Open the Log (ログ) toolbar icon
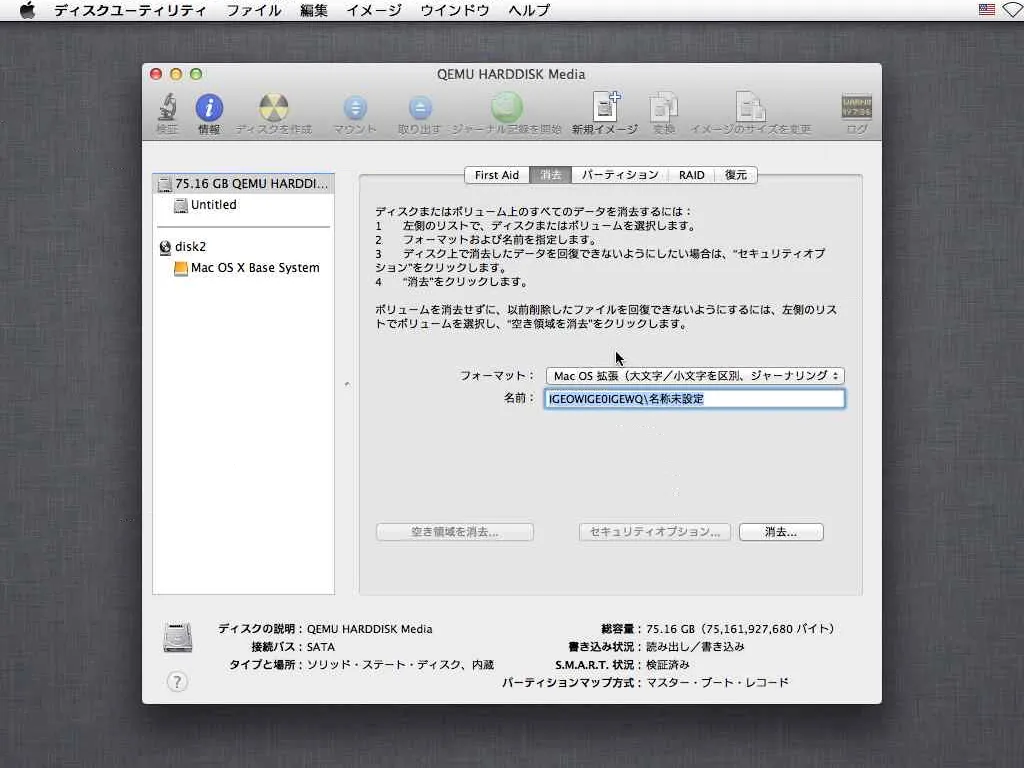This screenshot has width=1024, height=768. click(856, 107)
